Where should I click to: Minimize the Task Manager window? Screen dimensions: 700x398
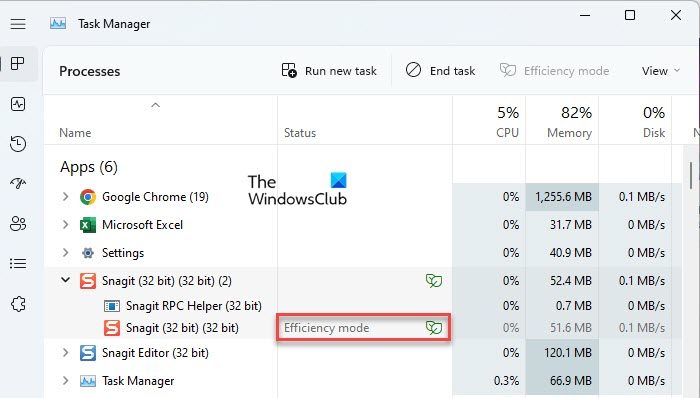point(585,15)
